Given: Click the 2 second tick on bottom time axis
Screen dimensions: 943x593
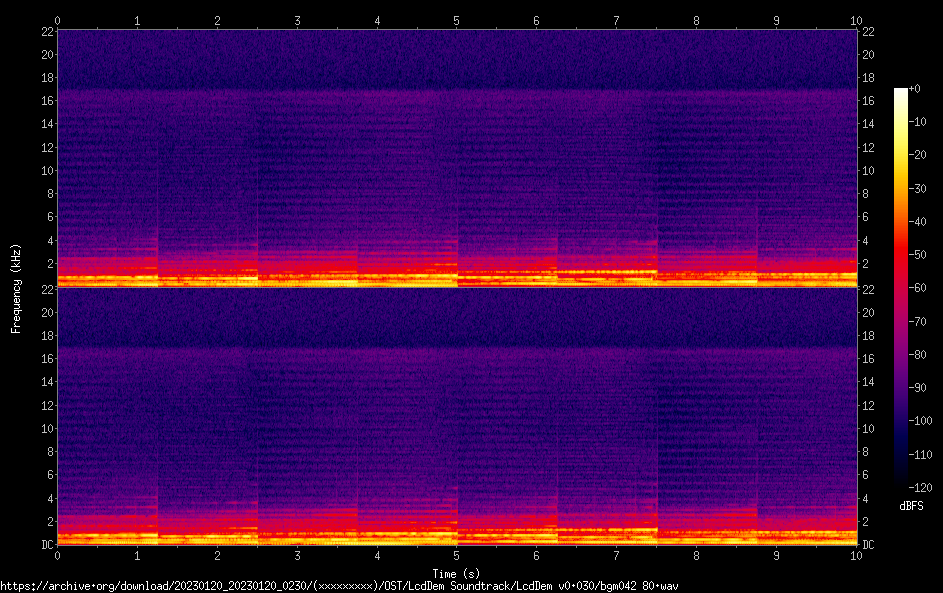Looking at the screenshot, I should [x=217, y=555].
